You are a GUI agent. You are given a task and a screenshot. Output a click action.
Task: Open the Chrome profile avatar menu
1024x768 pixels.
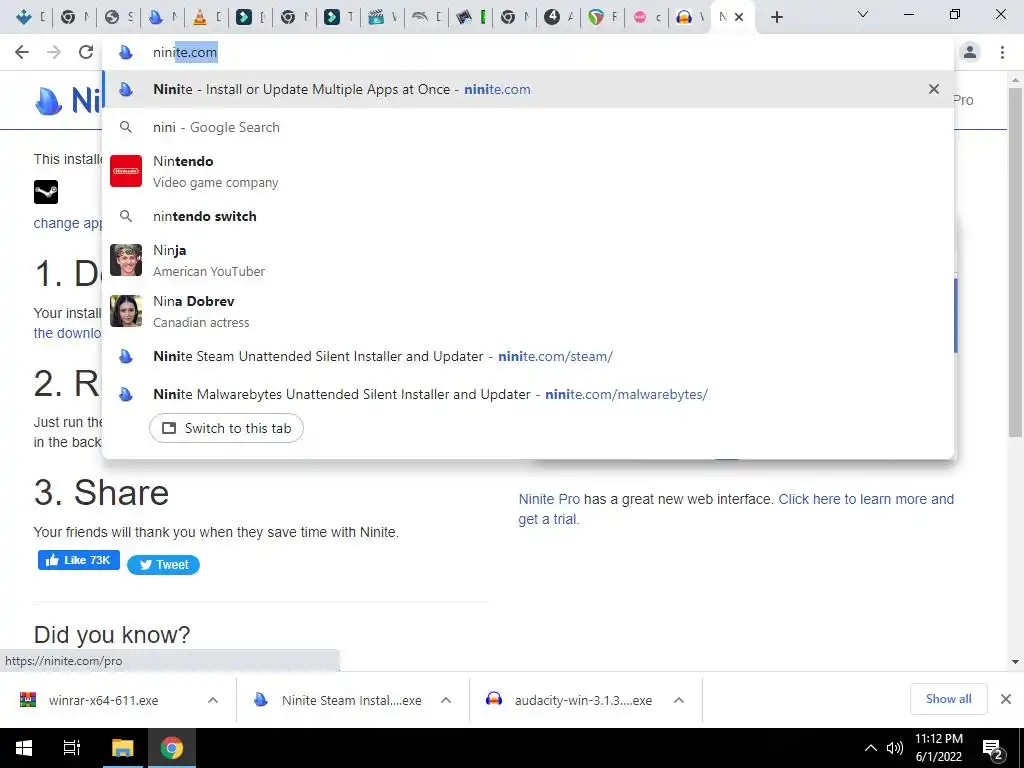(x=970, y=52)
